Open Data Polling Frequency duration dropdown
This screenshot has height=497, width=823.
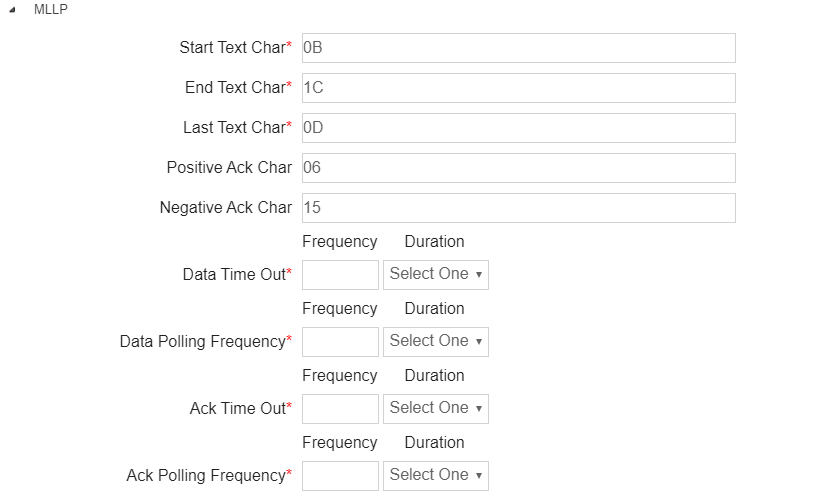(436, 342)
